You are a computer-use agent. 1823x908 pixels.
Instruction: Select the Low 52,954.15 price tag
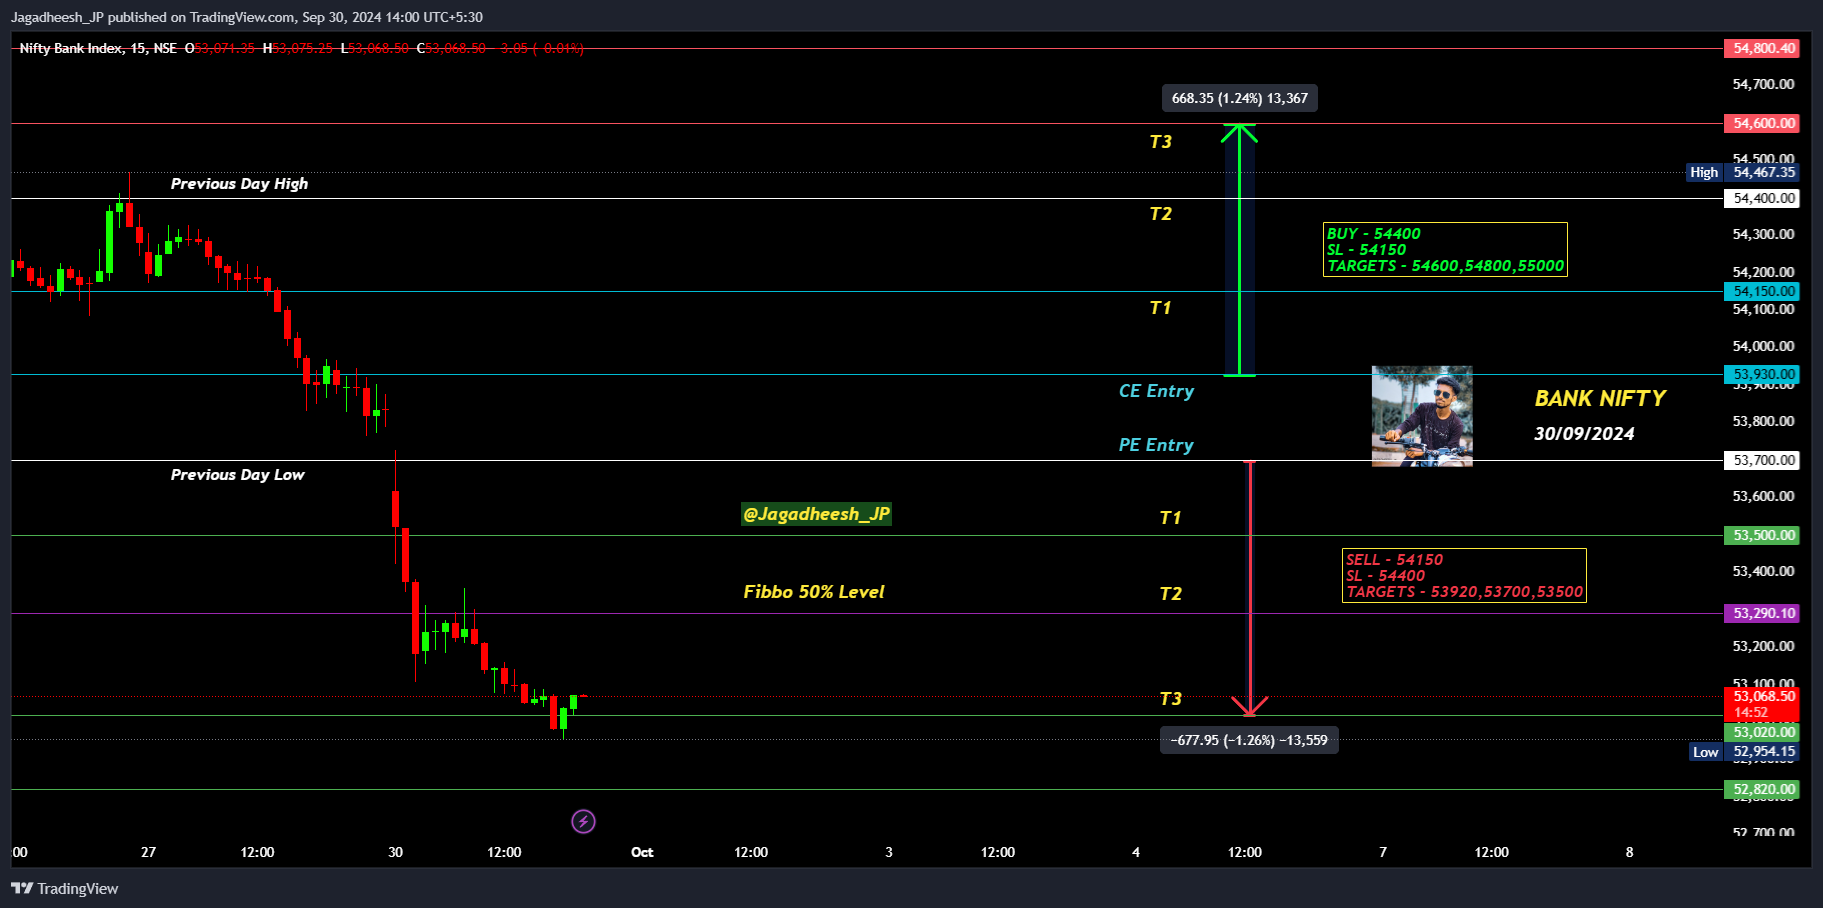point(1744,752)
